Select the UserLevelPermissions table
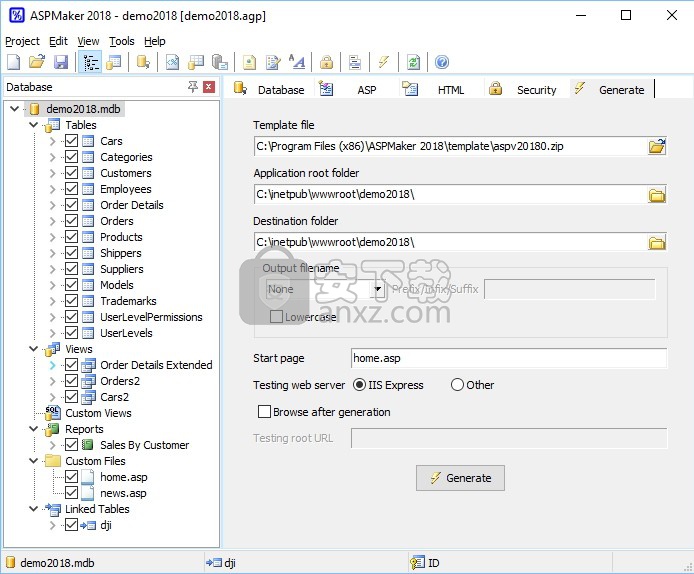Viewport: 694px width, 574px height. click(151, 317)
